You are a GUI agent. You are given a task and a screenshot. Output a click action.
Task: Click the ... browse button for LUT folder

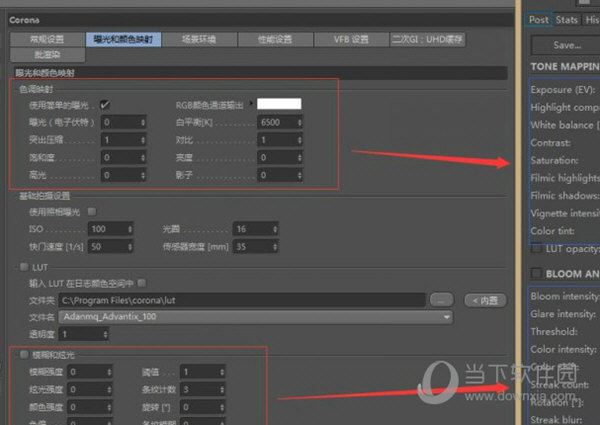441,300
